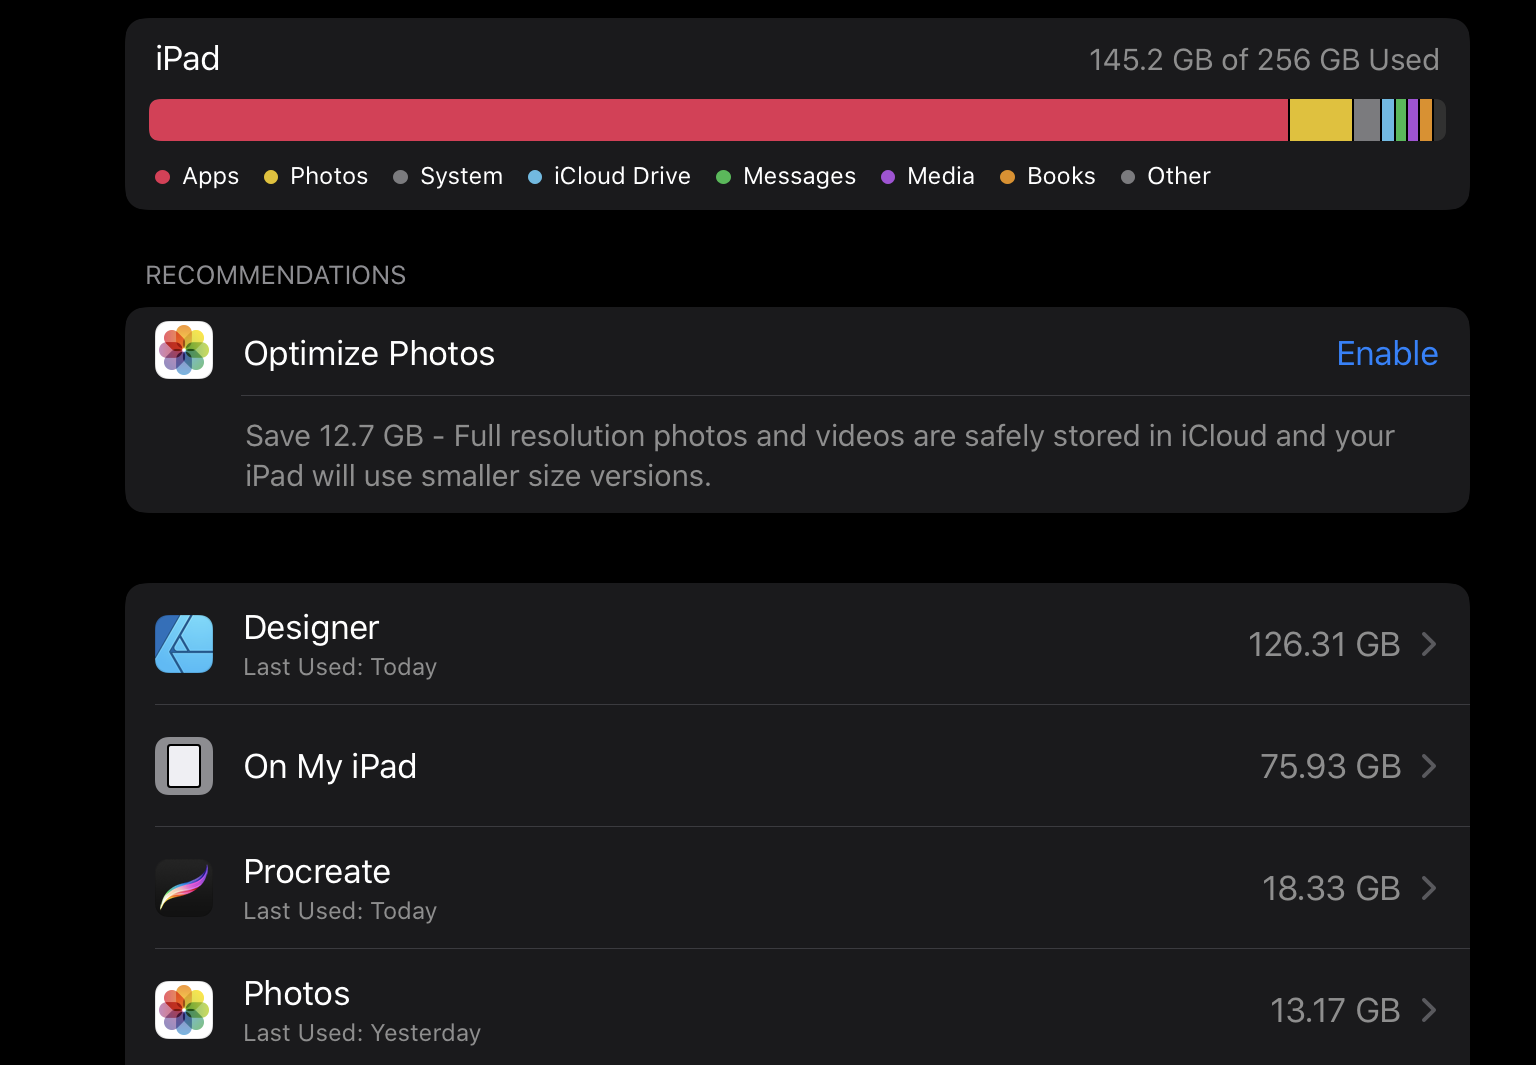Image resolution: width=1536 pixels, height=1065 pixels.
Task: Click the System legend label
Action: pos(461,177)
